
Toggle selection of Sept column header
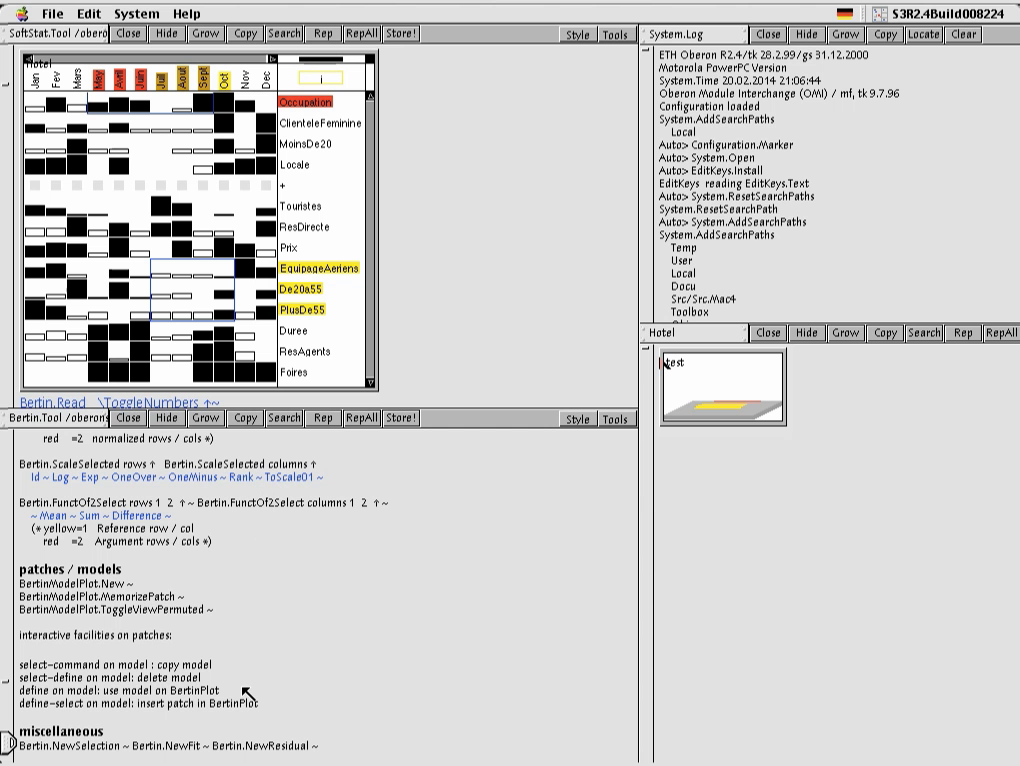(203, 78)
